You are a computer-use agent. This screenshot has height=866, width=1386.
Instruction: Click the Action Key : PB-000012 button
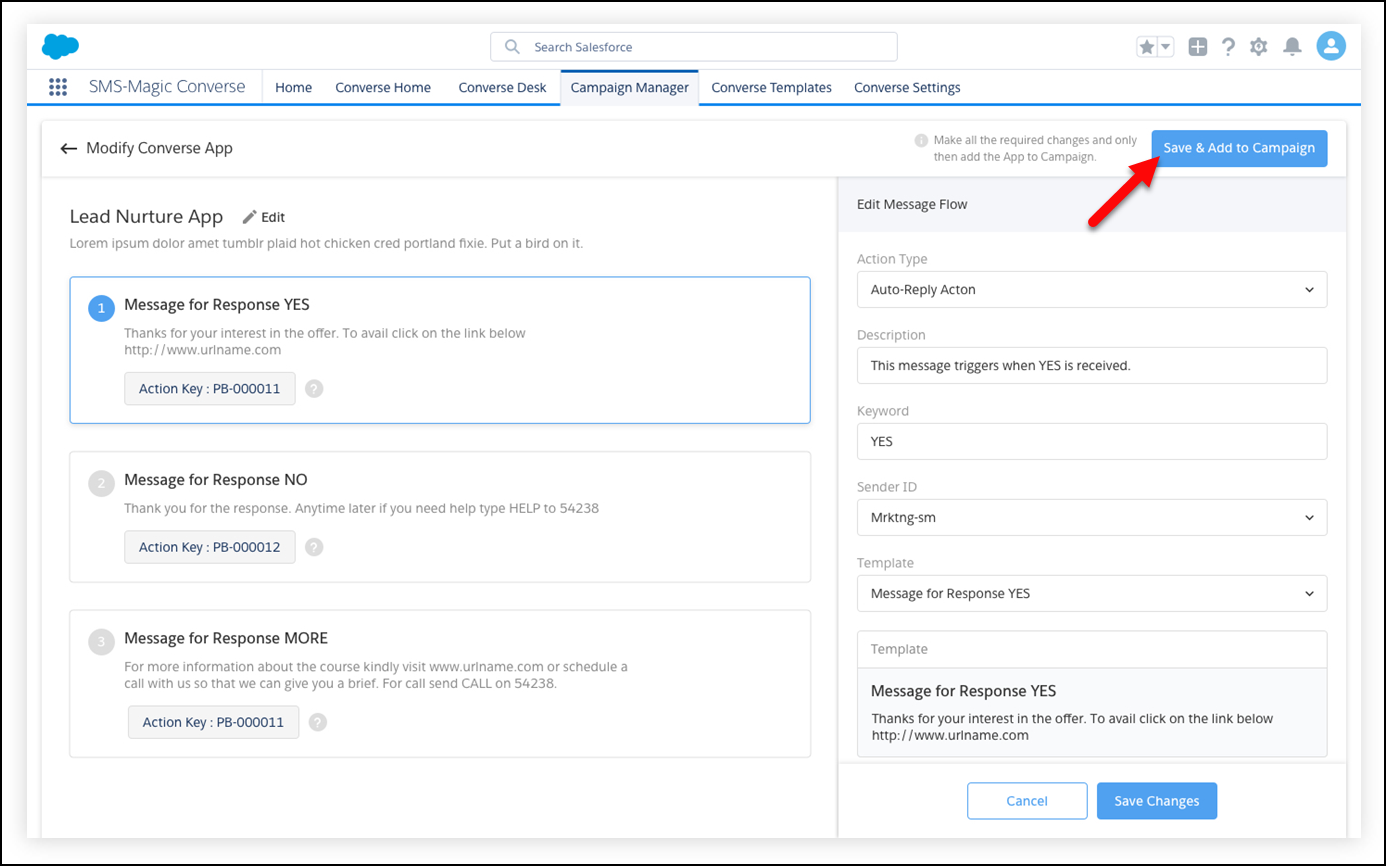[x=210, y=547]
